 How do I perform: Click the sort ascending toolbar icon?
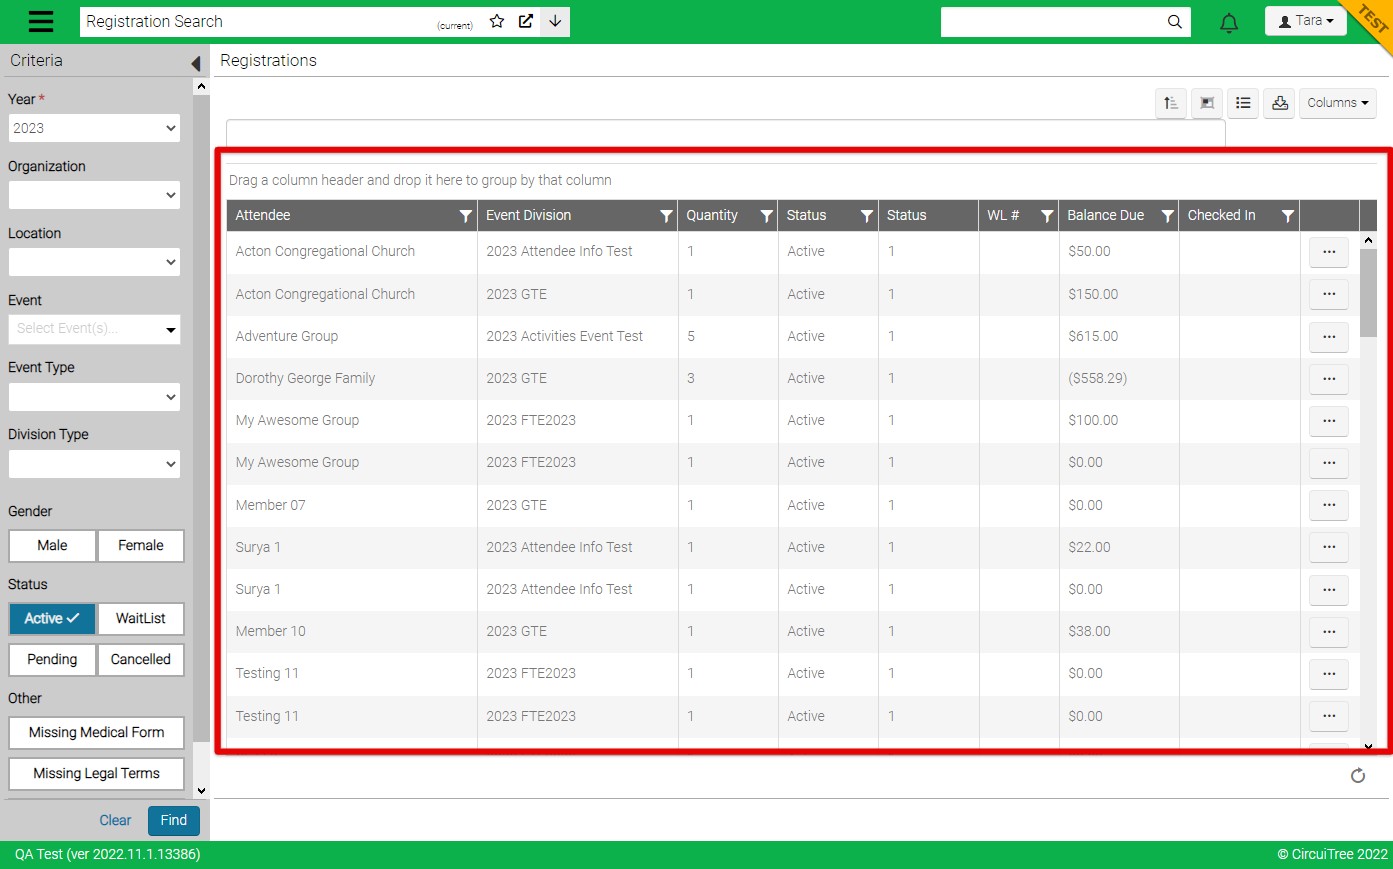click(1171, 103)
